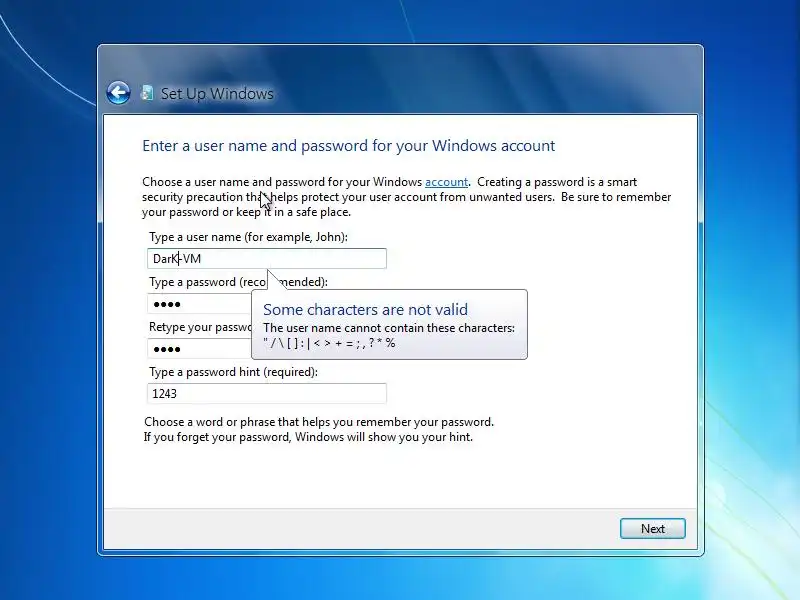Viewport: 800px width, 600px height.
Task: Go back using the blue arrow button
Action: [118, 93]
